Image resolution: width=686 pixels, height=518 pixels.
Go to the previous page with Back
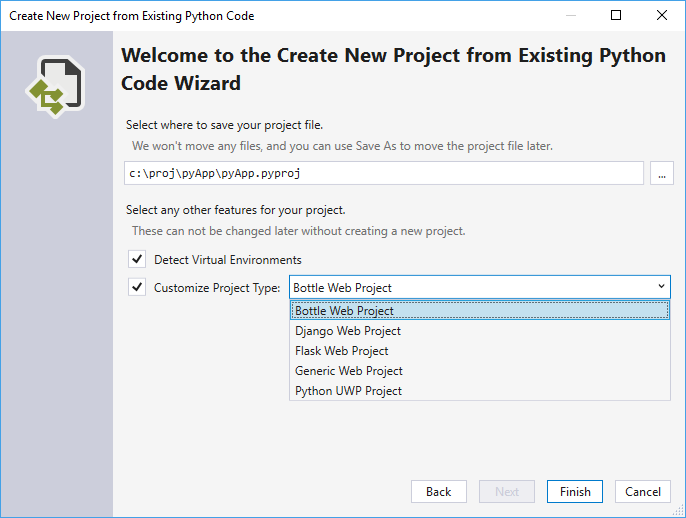point(438,492)
